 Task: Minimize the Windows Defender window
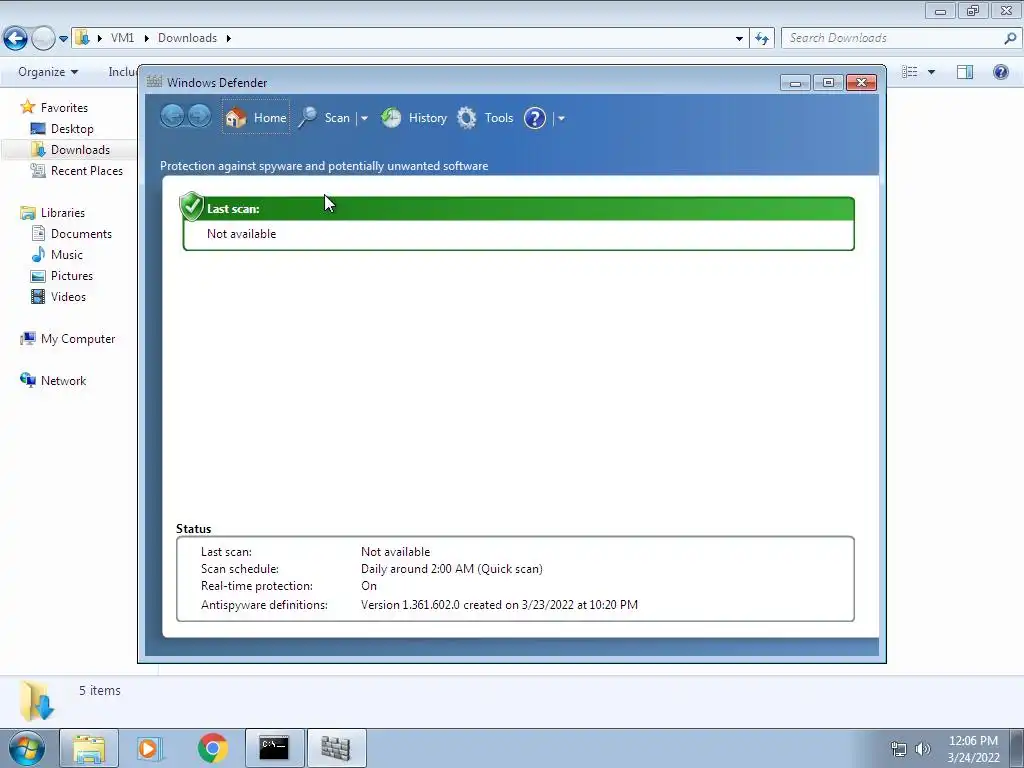point(795,82)
